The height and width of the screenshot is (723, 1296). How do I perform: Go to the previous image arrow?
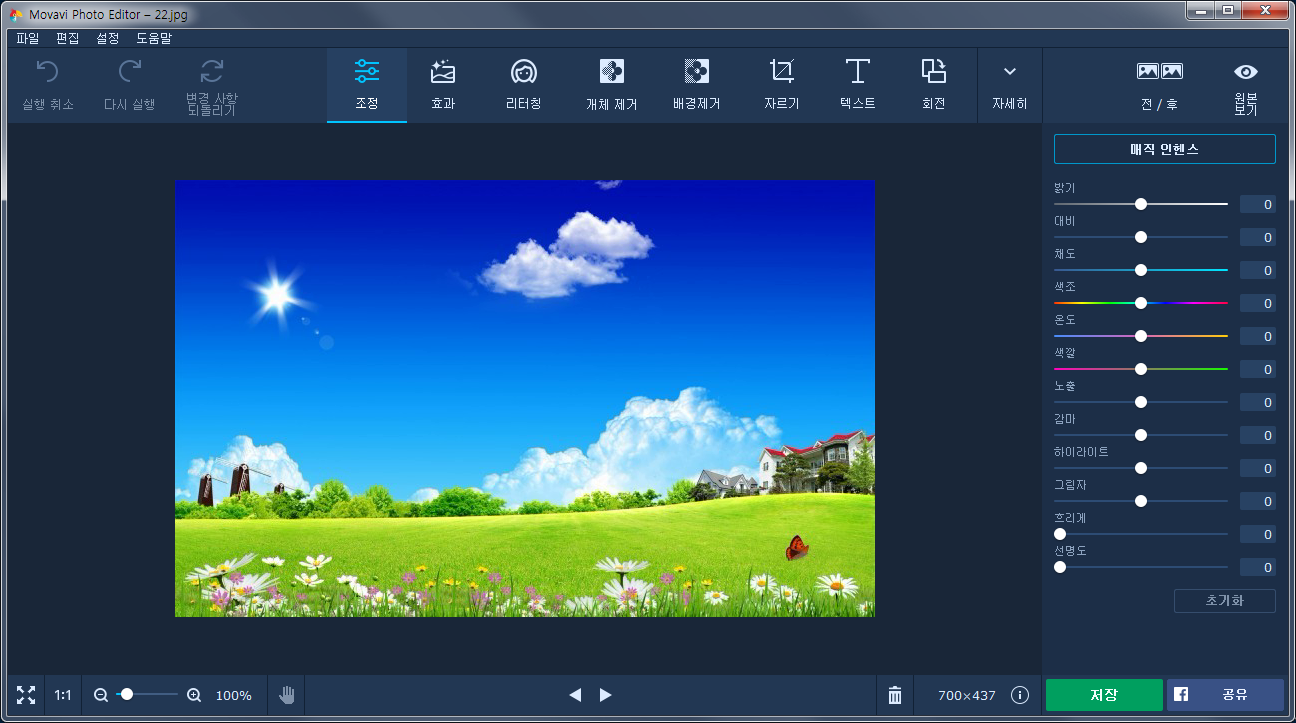click(575, 695)
